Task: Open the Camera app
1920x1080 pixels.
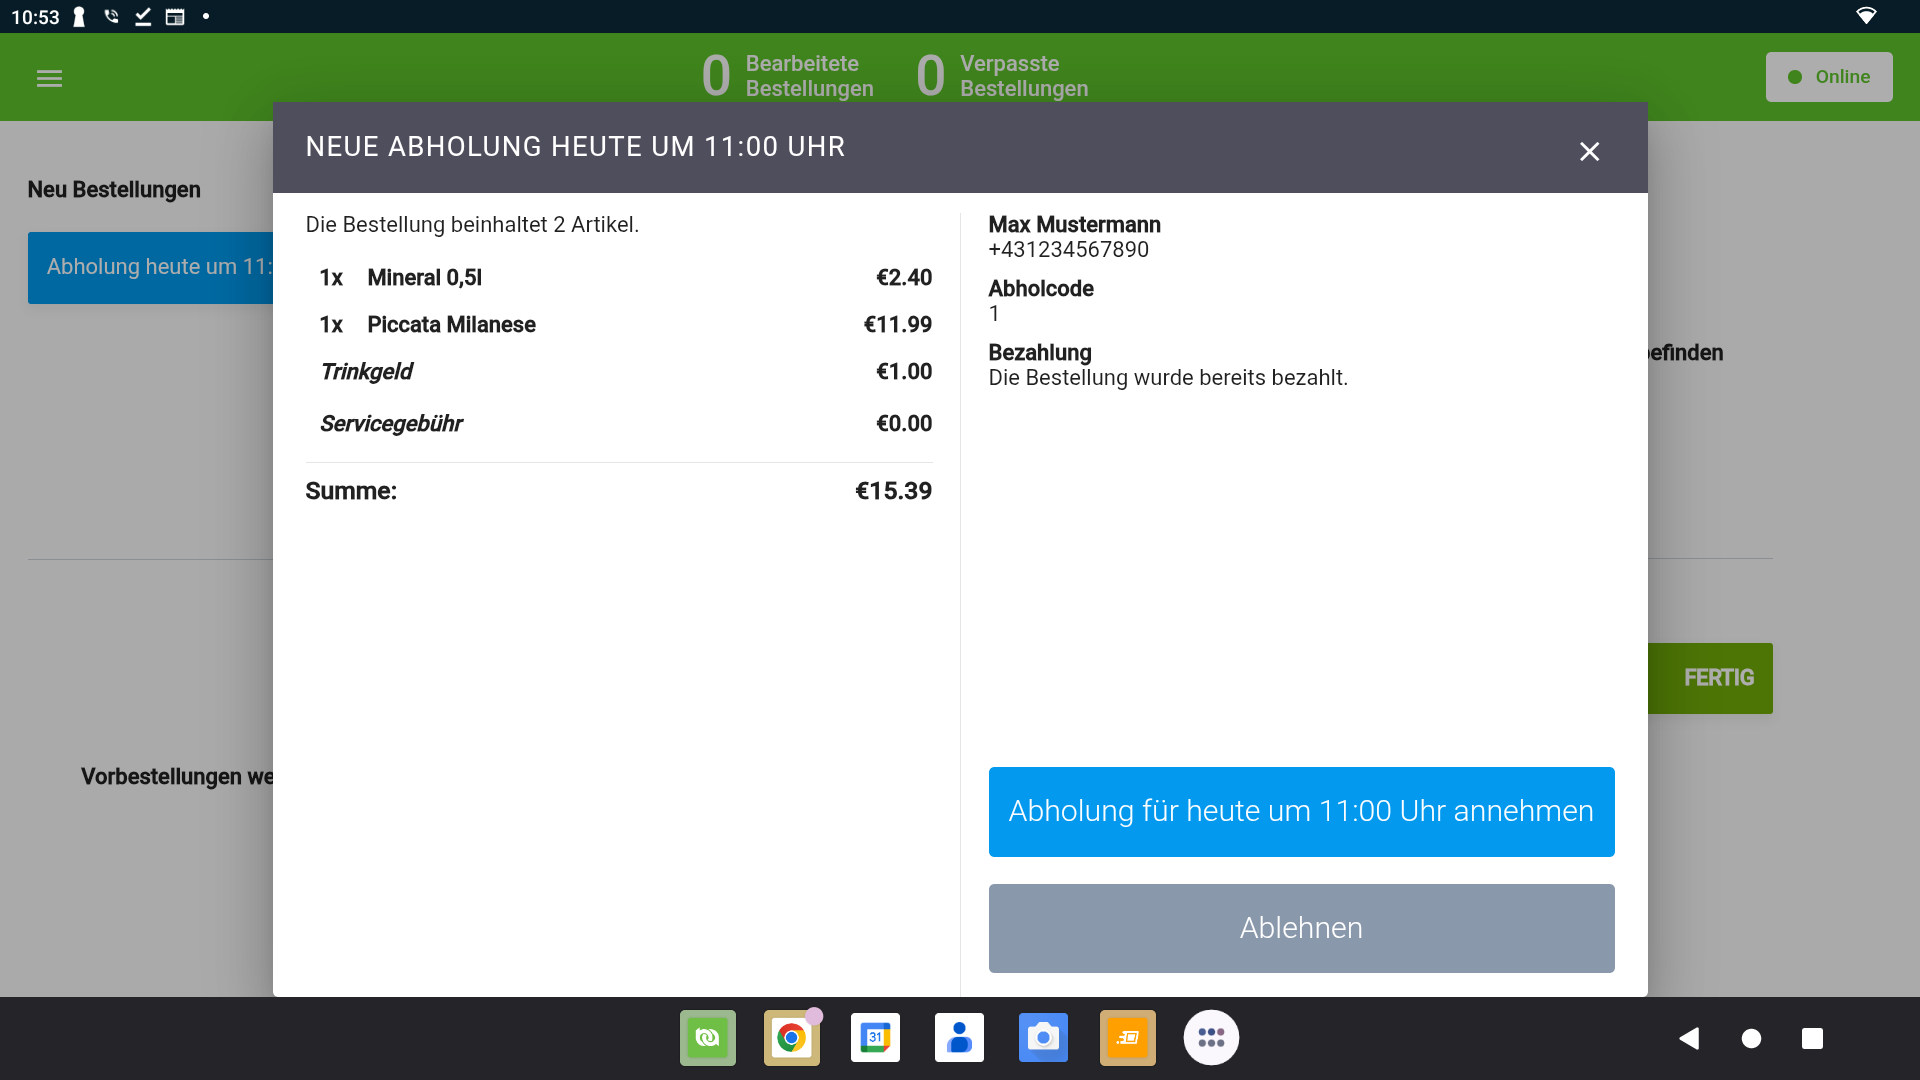Action: (x=1043, y=1038)
